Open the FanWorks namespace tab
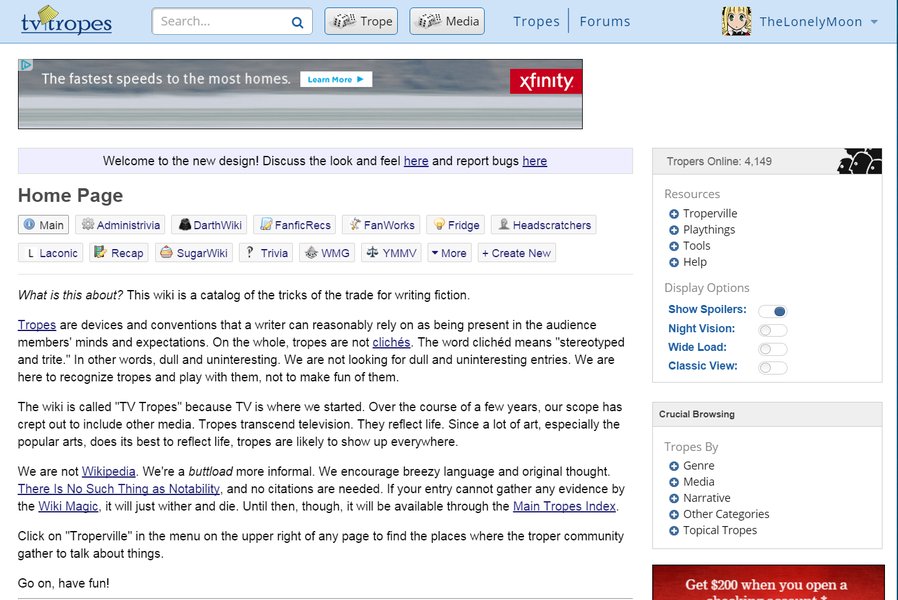 tap(381, 225)
